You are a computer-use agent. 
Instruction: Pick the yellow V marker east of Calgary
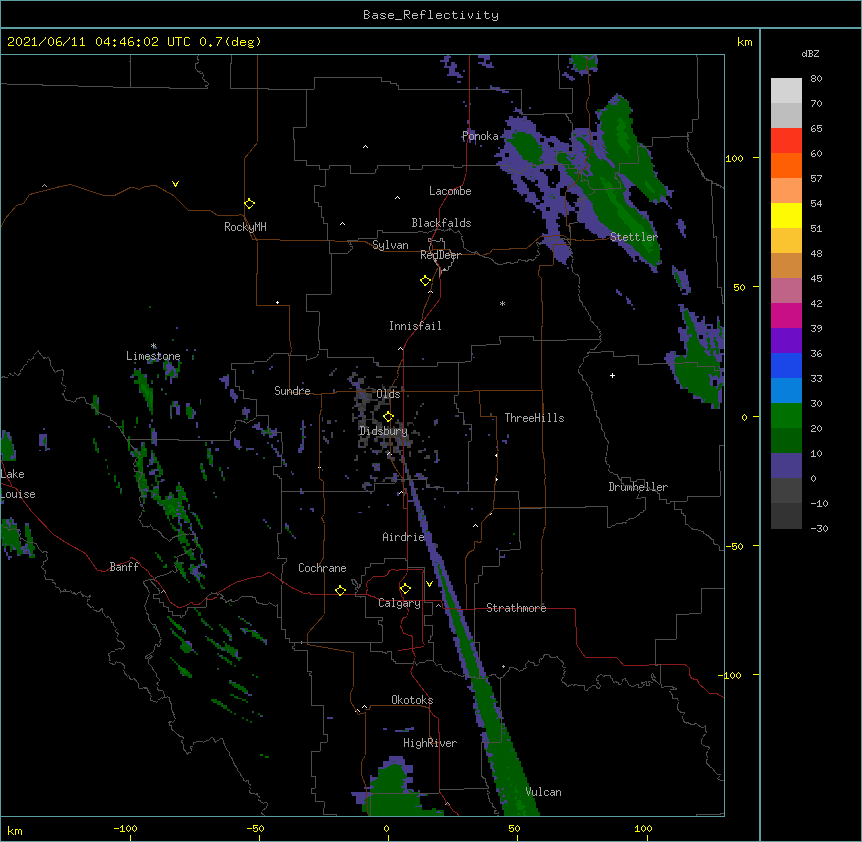pos(429,584)
